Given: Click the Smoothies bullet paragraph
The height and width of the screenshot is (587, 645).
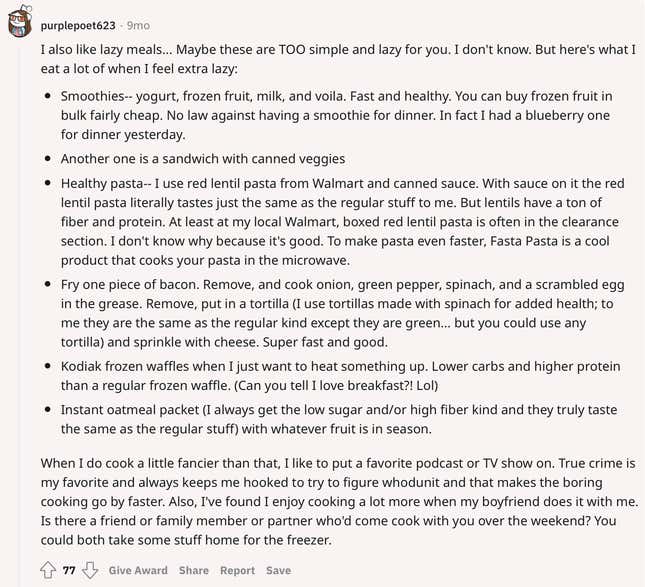Looking at the screenshot, I should [336, 115].
